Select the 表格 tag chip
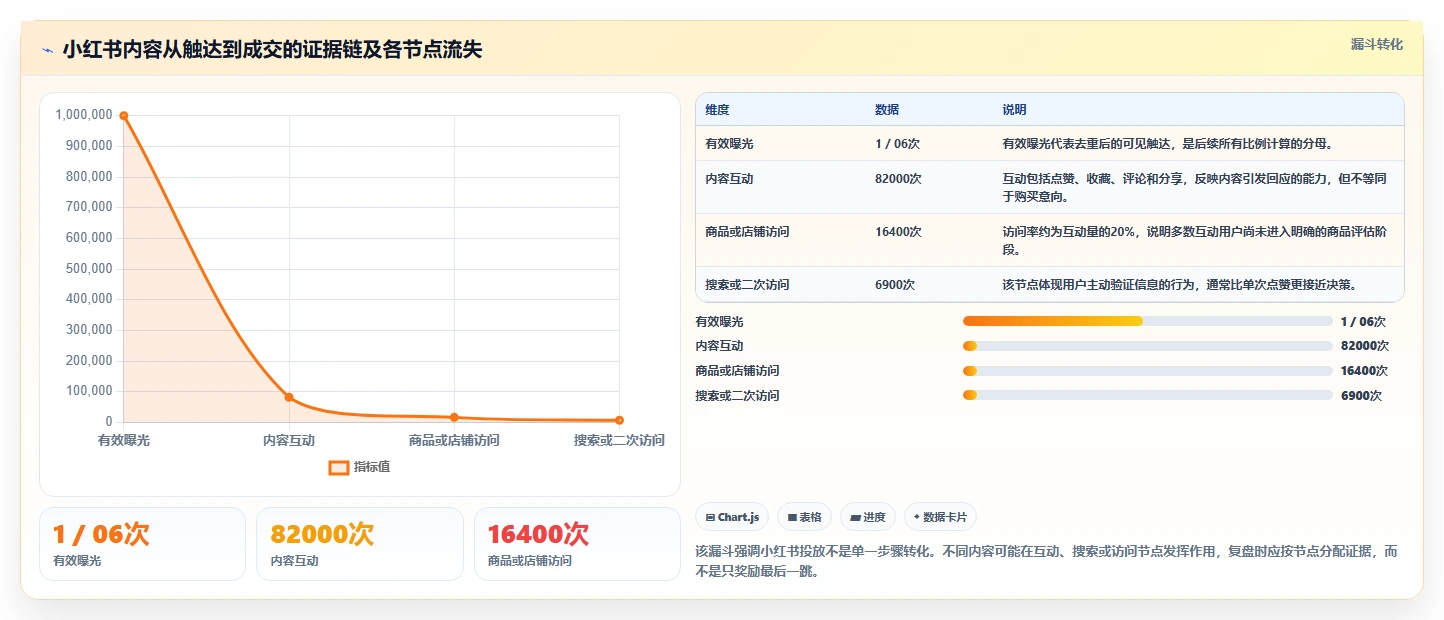The width and height of the screenshot is (1444, 620). [805, 517]
